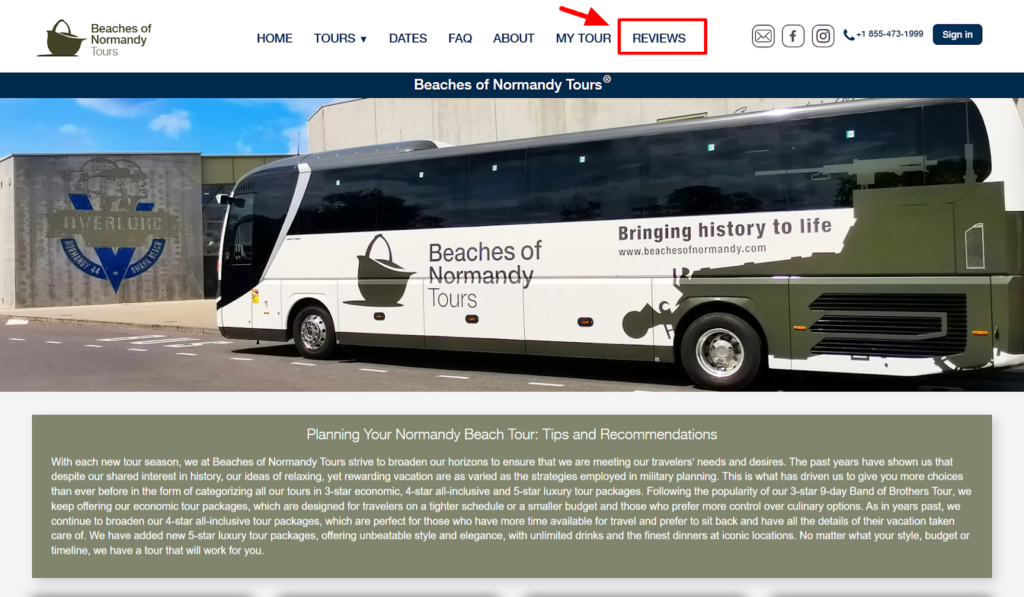Viewport: 1024px width, 597px height.
Task: Select the ABOUT menu item
Action: (513, 39)
